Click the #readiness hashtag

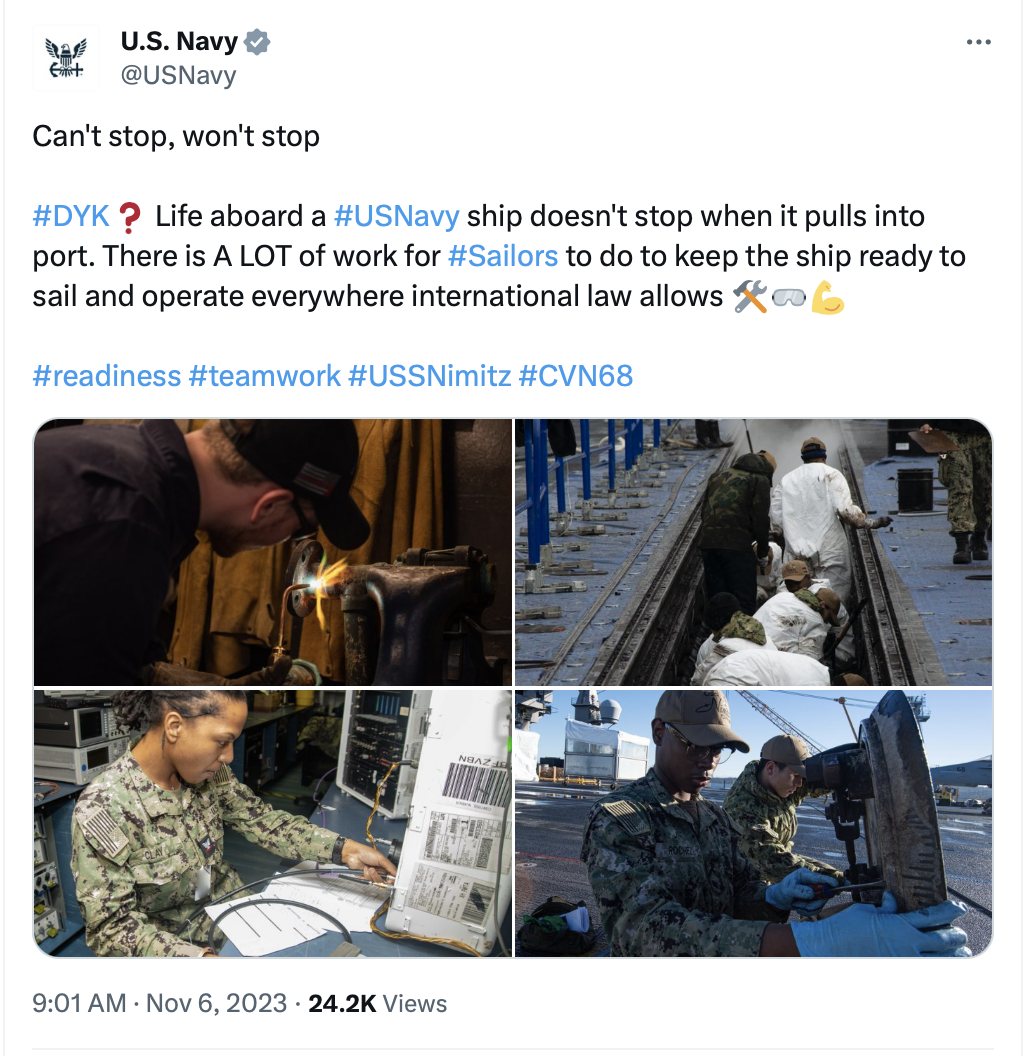click(106, 376)
